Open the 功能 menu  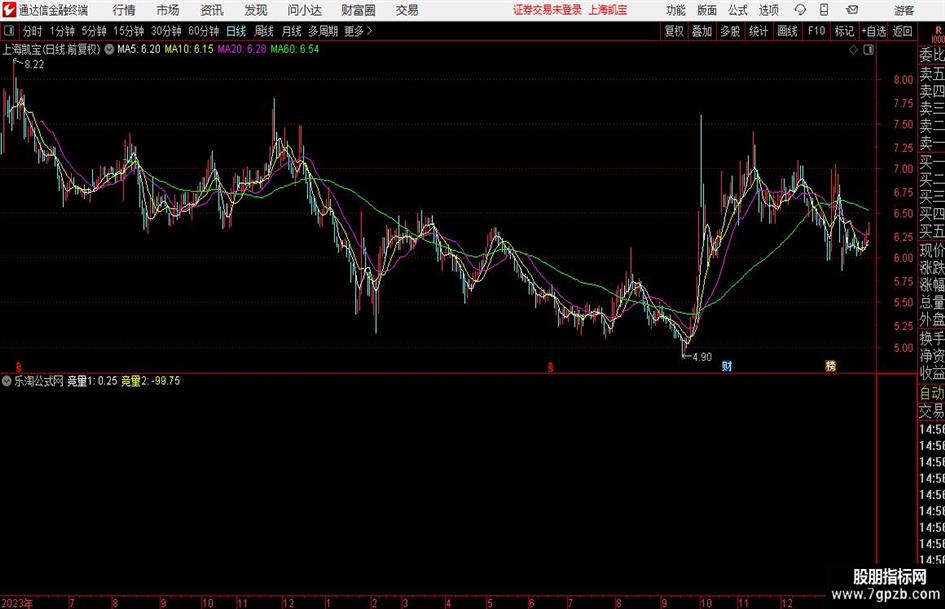676,10
